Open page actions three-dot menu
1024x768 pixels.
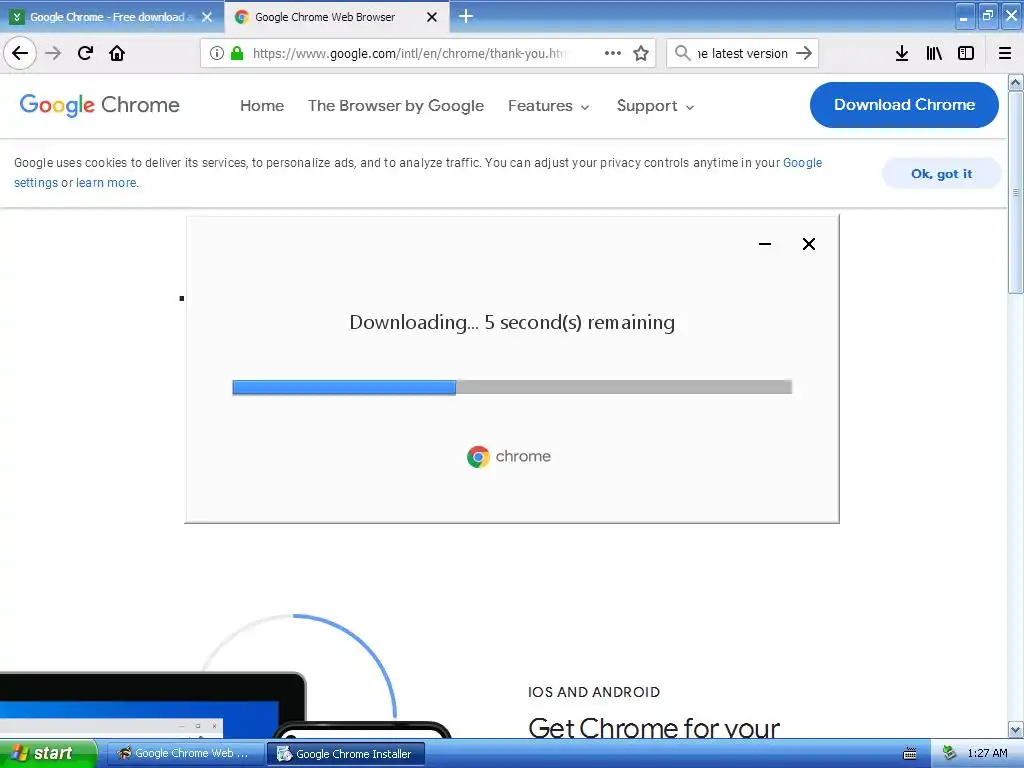613,53
